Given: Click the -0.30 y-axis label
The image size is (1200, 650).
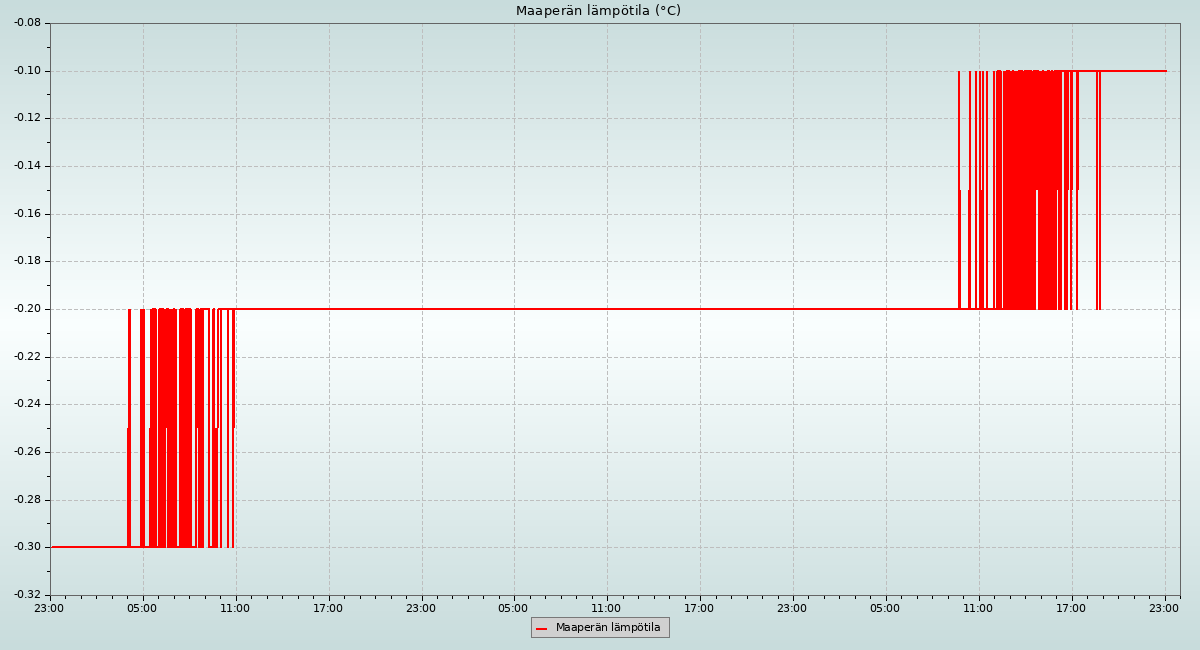Looking at the screenshot, I should coord(27,547).
